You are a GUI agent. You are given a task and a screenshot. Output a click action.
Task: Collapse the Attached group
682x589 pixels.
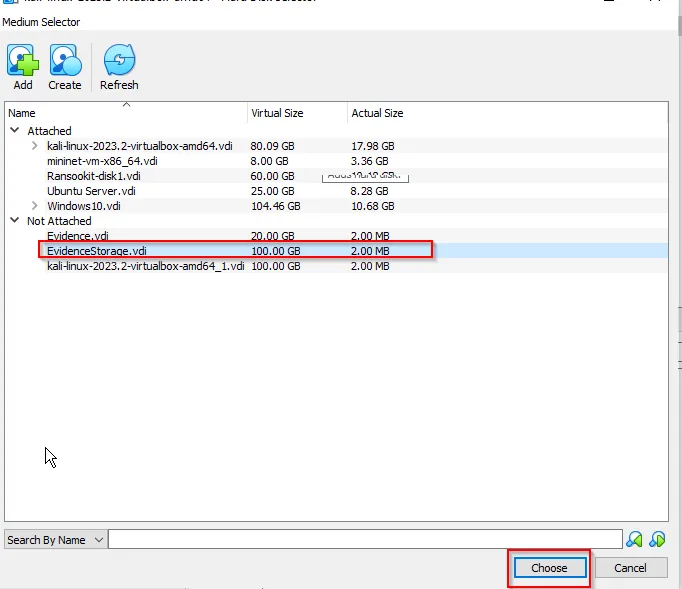click(14, 131)
